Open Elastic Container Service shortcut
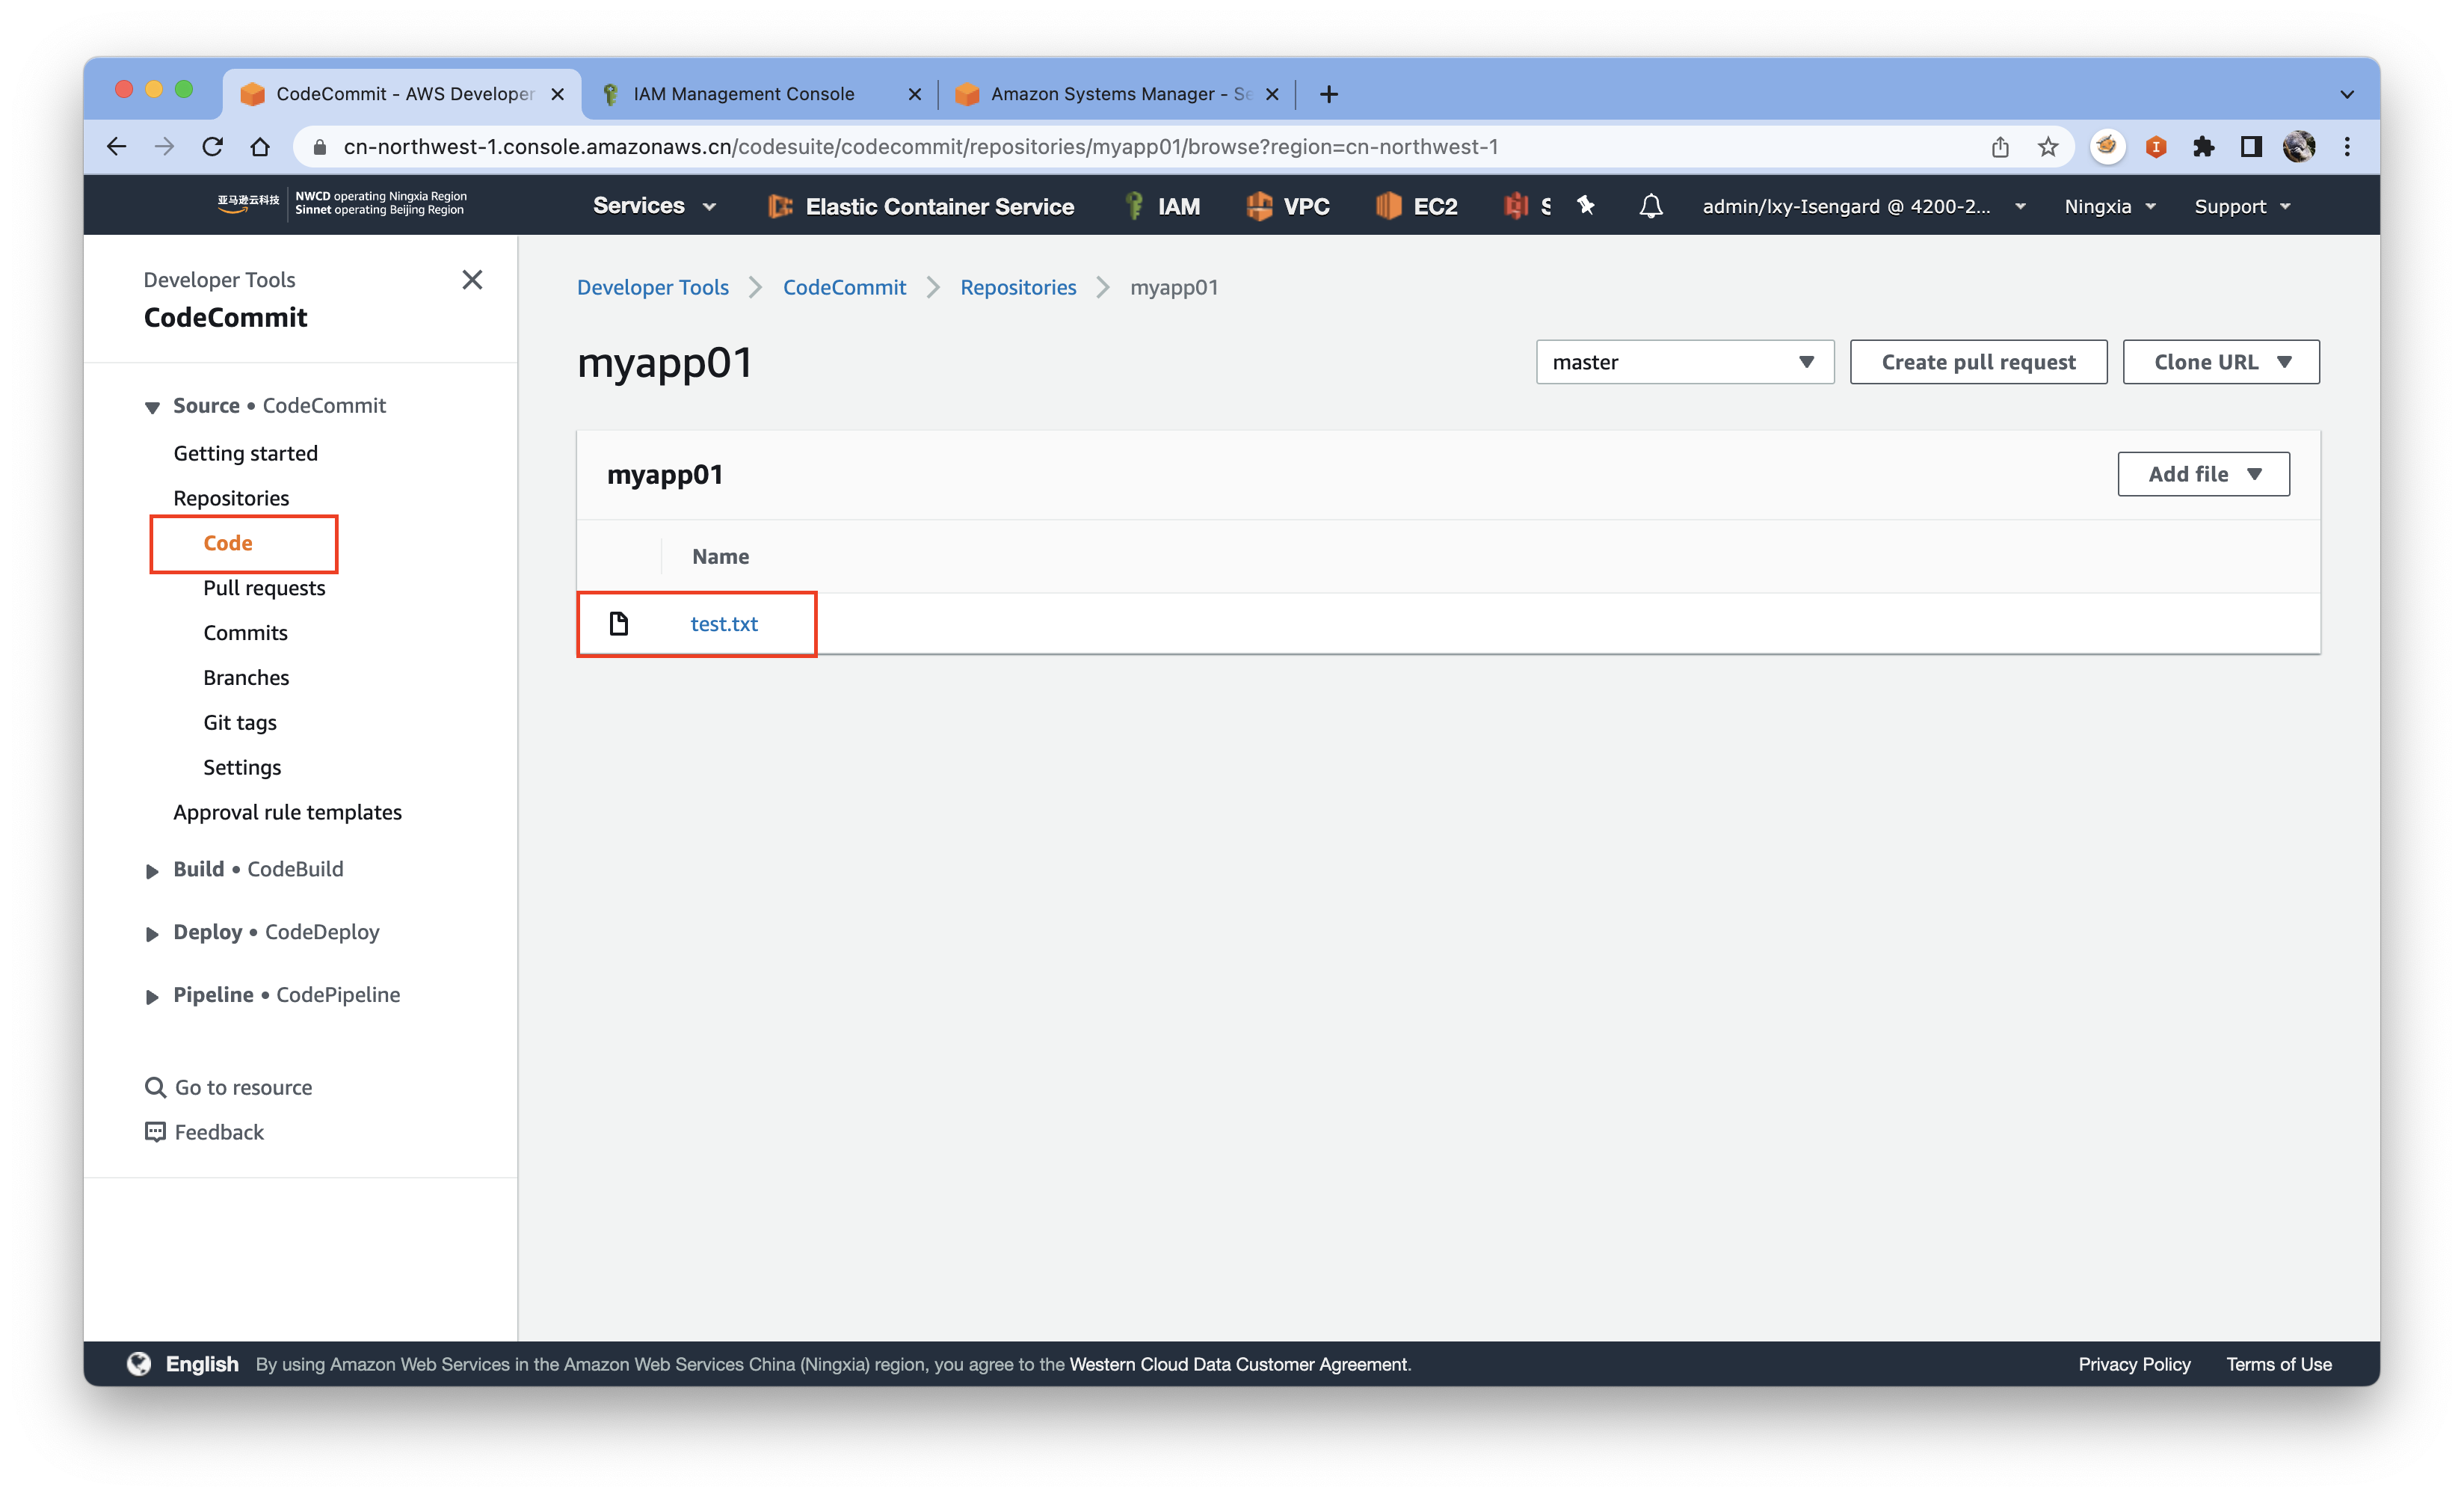Image resolution: width=2464 pixels, height=1497 pixels. click(921, 206)
